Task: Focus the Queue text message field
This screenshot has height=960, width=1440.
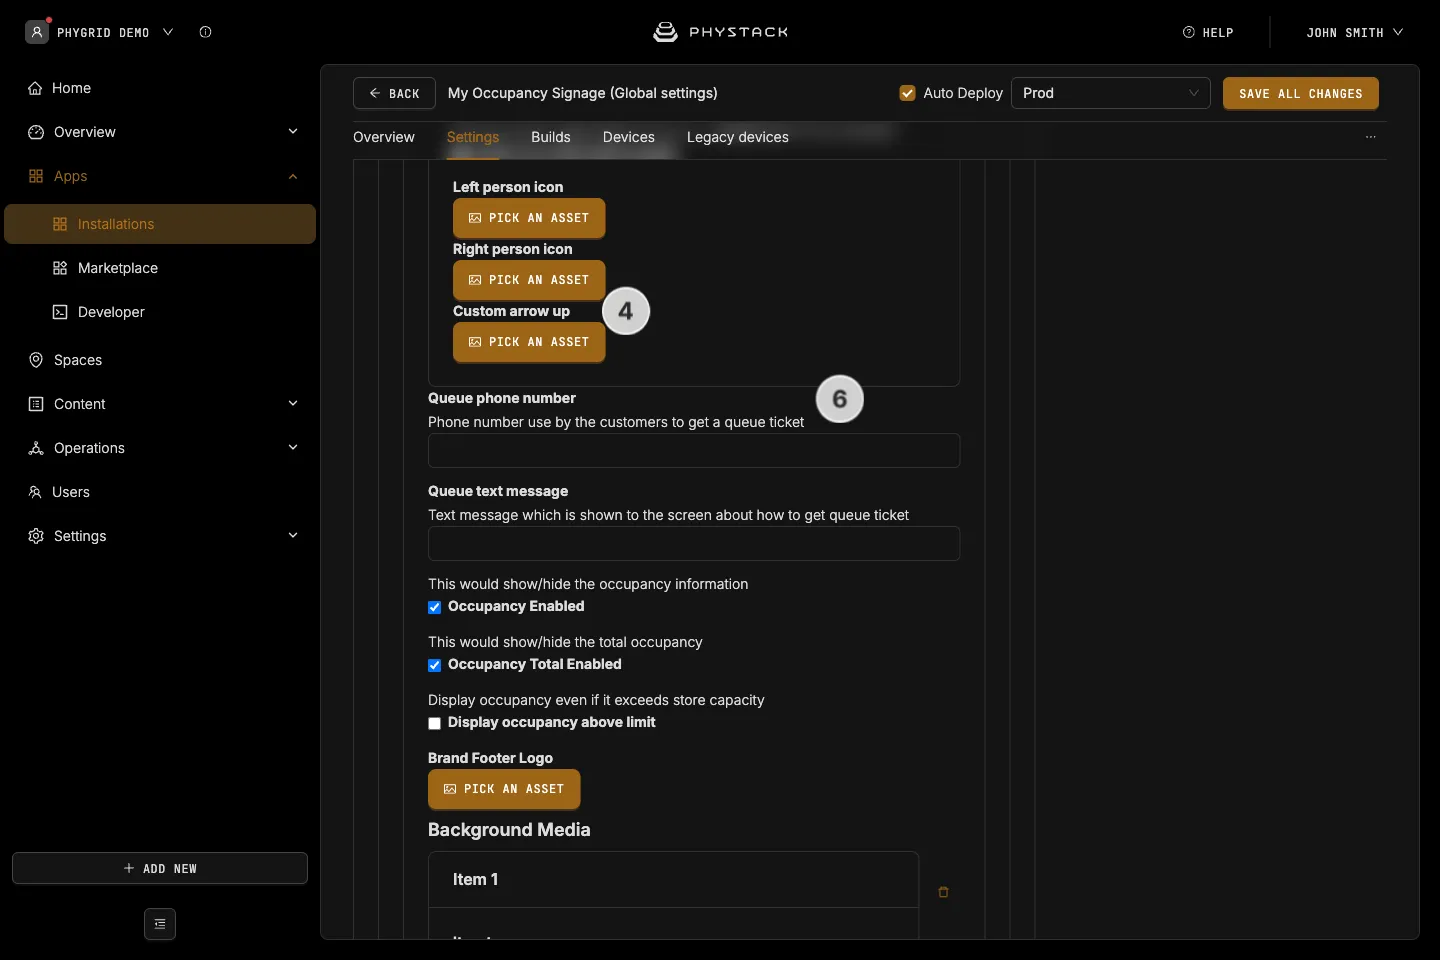Action: point(694,544)
